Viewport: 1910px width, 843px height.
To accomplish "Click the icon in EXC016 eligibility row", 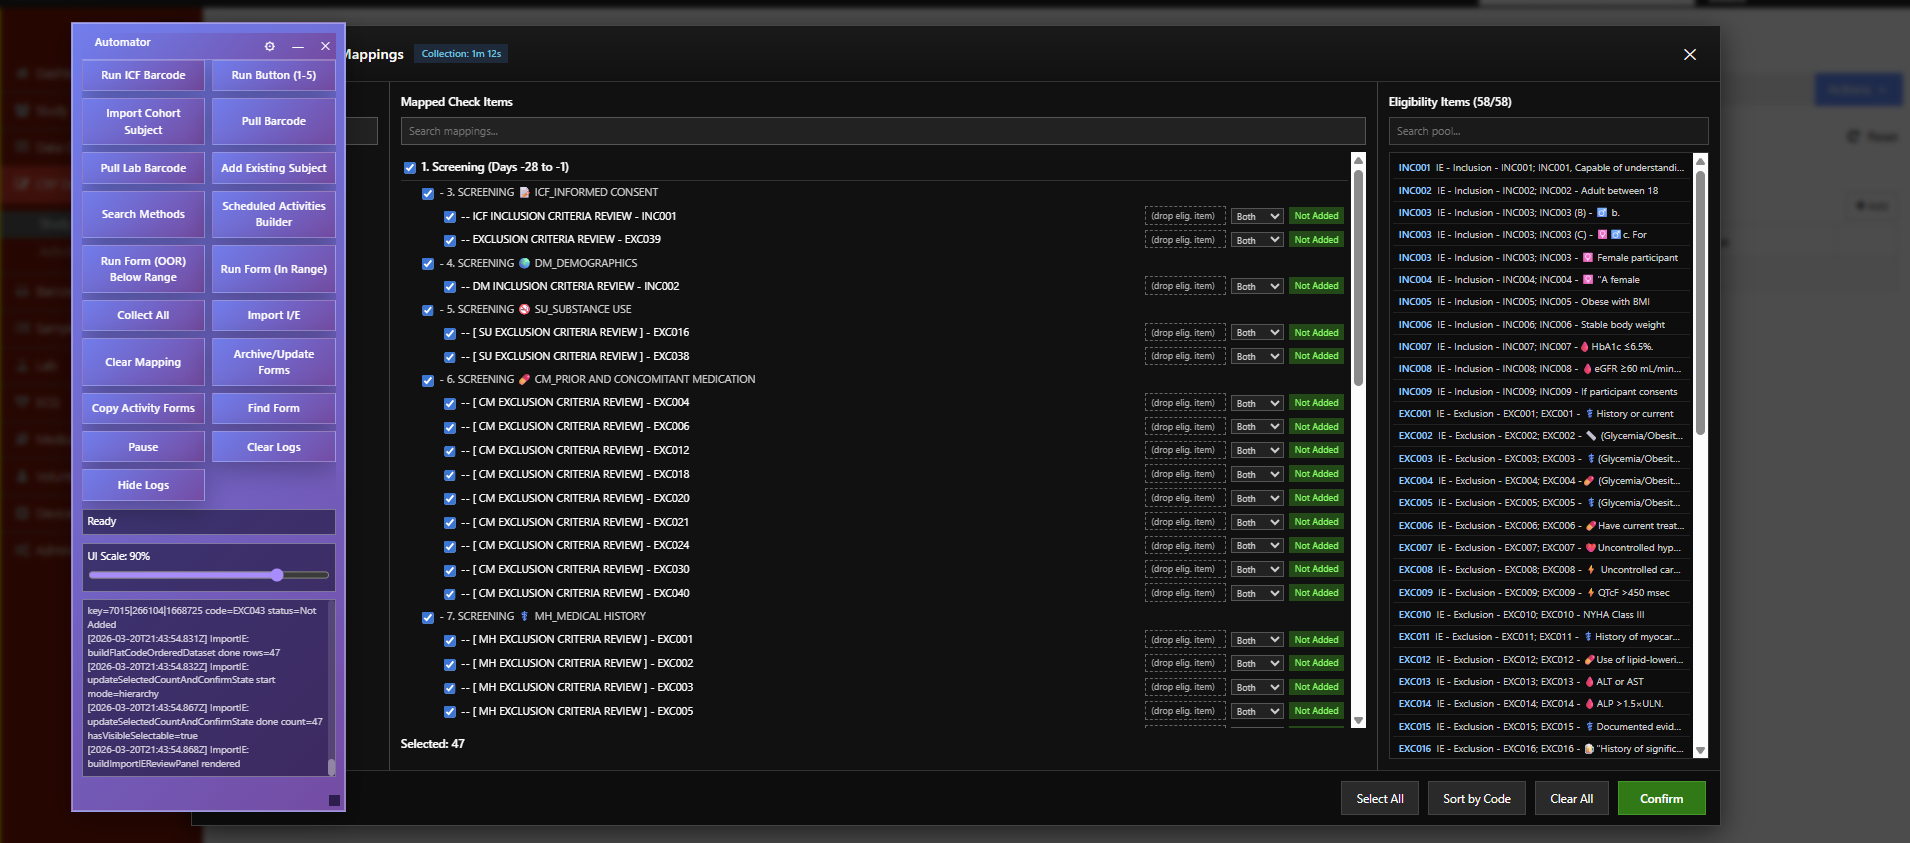I will (x=1589, y=749).
